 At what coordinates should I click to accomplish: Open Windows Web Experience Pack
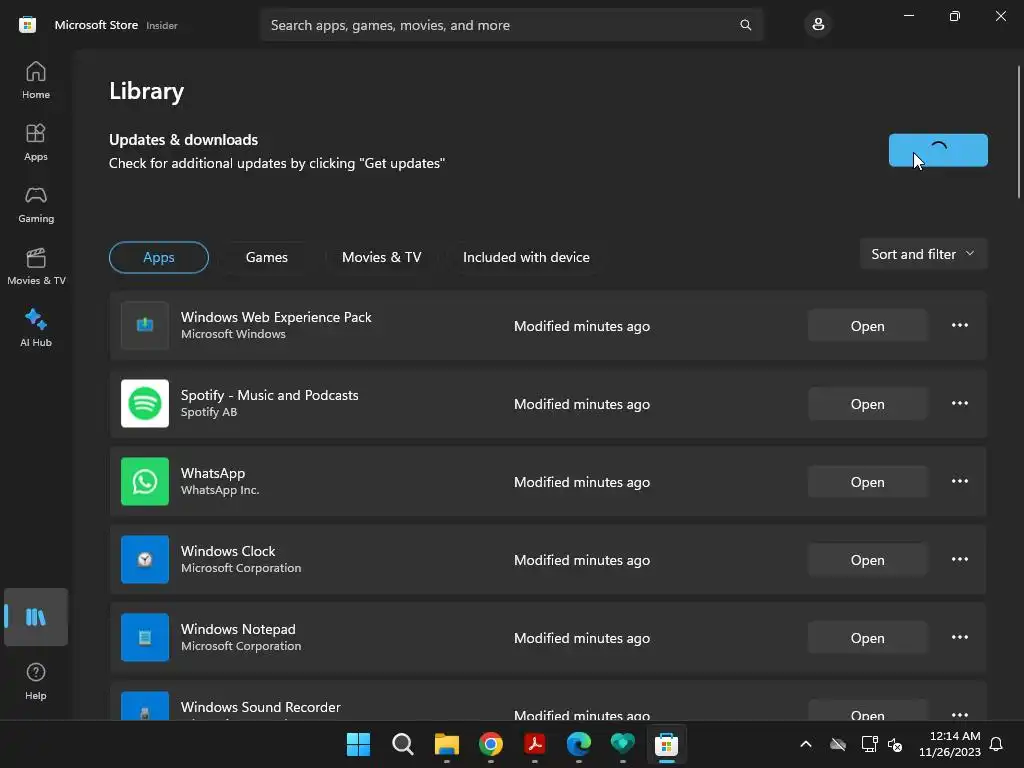tap(867, 326)
